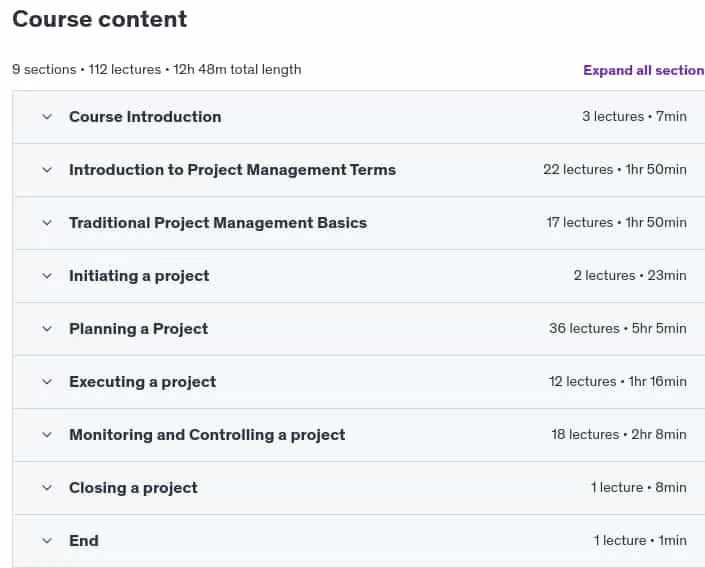Open the Closing a project title
This screenshot has width=705, height=568.
134,488
